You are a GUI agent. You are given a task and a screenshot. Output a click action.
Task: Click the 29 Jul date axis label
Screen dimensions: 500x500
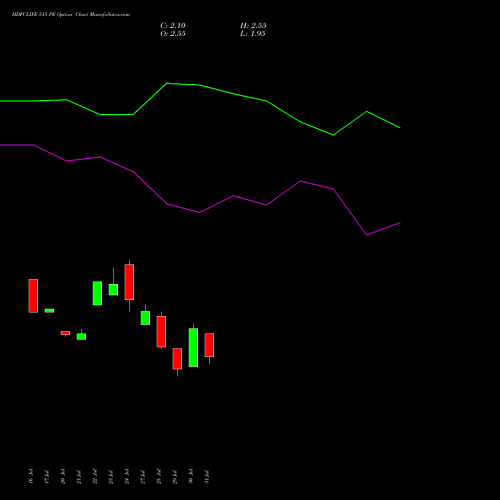point(175,476)
